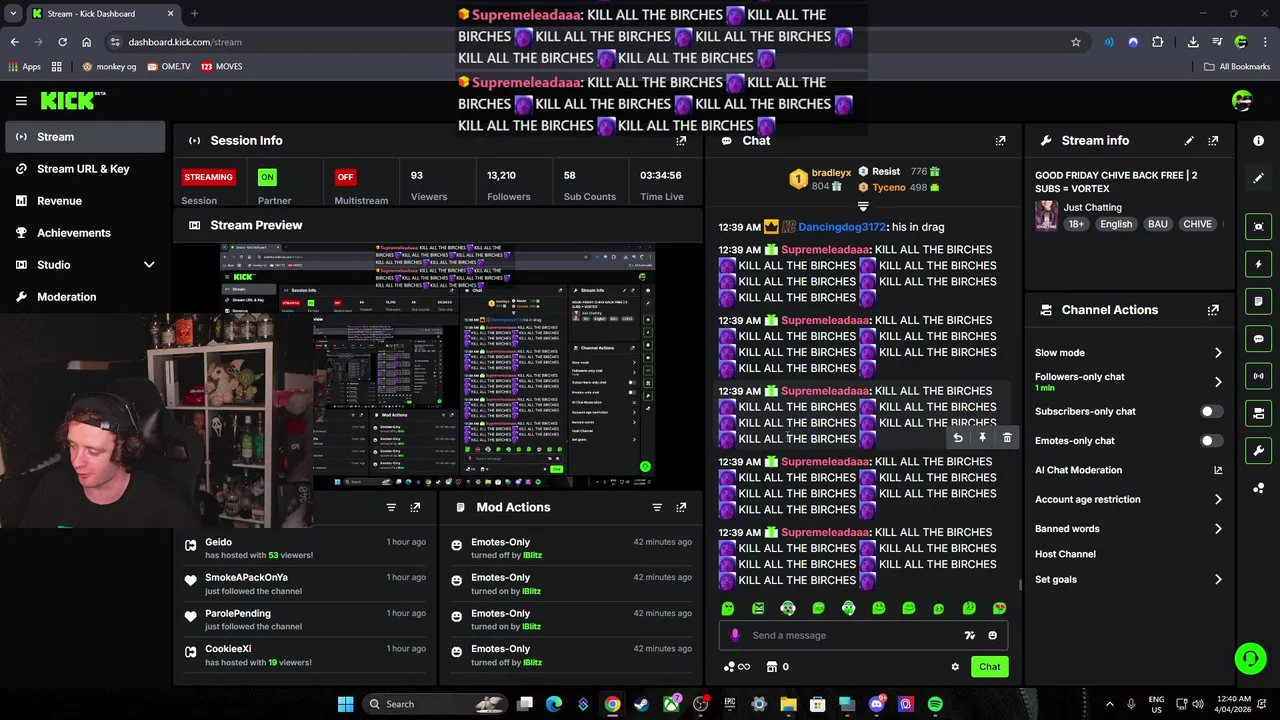
Task: Edit Stream info with pencil icon
Action: [x=1189, y=141]
